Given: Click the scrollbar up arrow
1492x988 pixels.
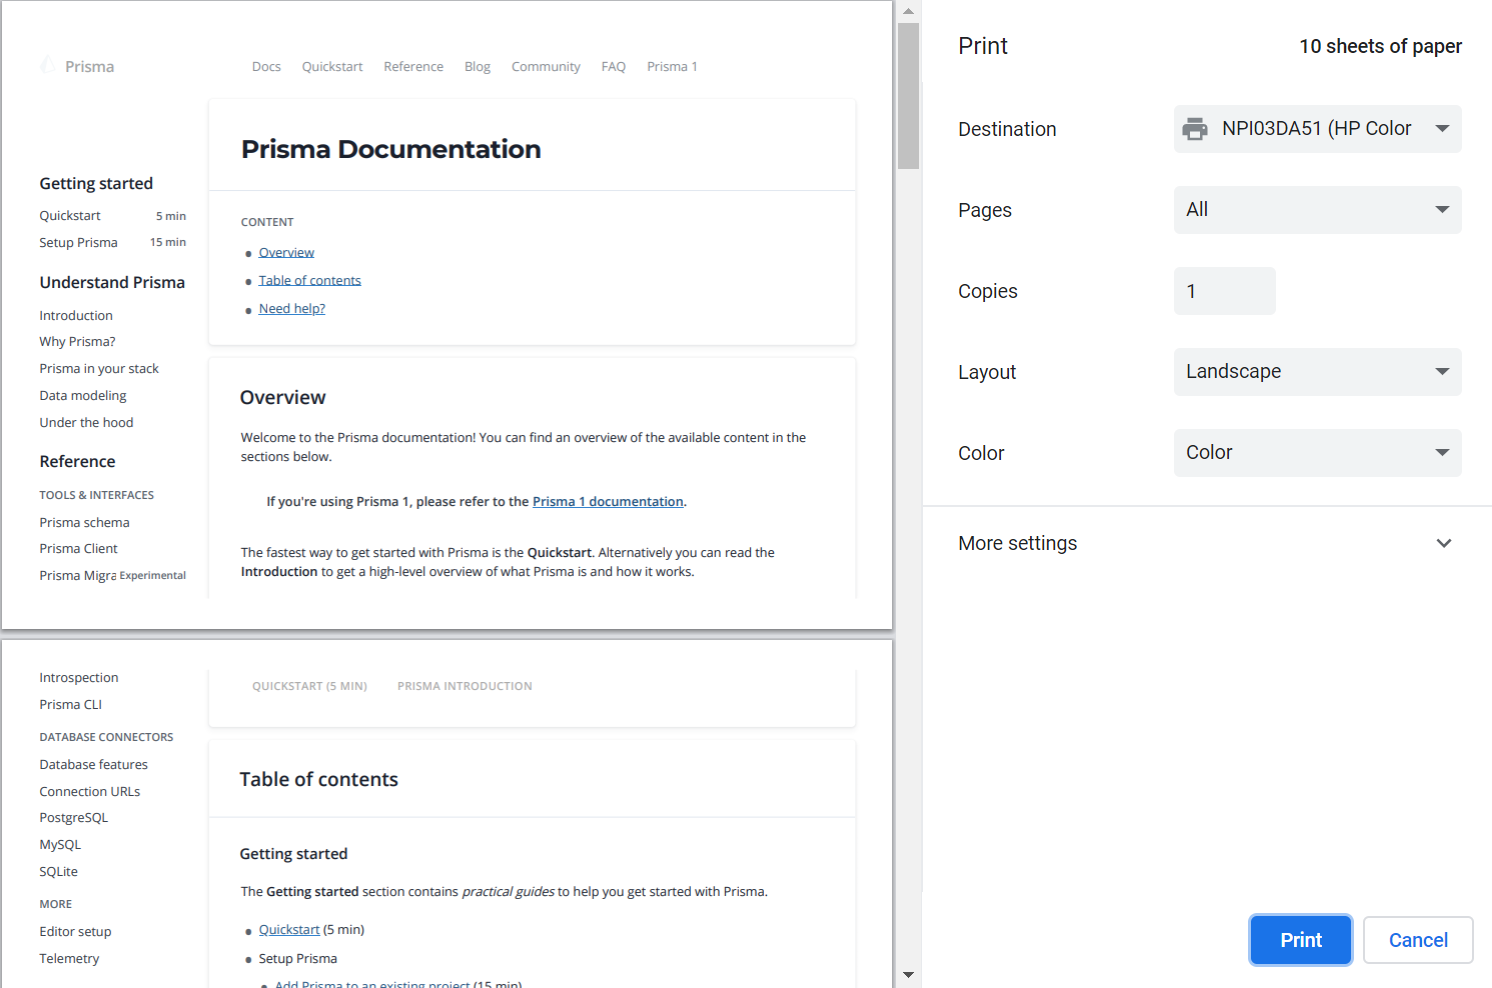Looking at the screenshot, I should click(x=908, y=11).
